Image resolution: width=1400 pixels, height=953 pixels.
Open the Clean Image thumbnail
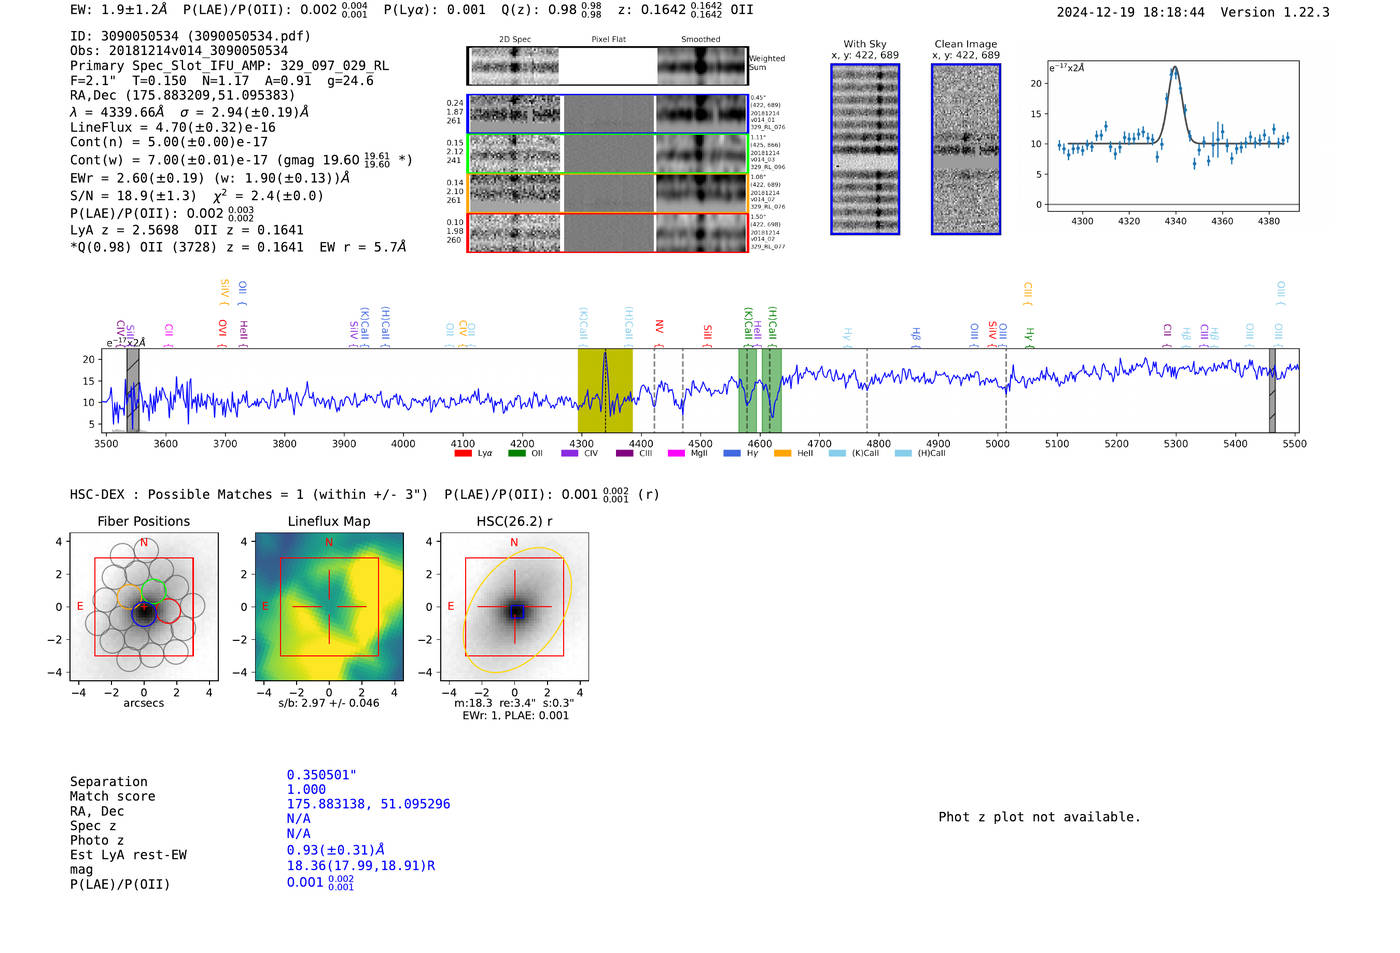[966, 149]
